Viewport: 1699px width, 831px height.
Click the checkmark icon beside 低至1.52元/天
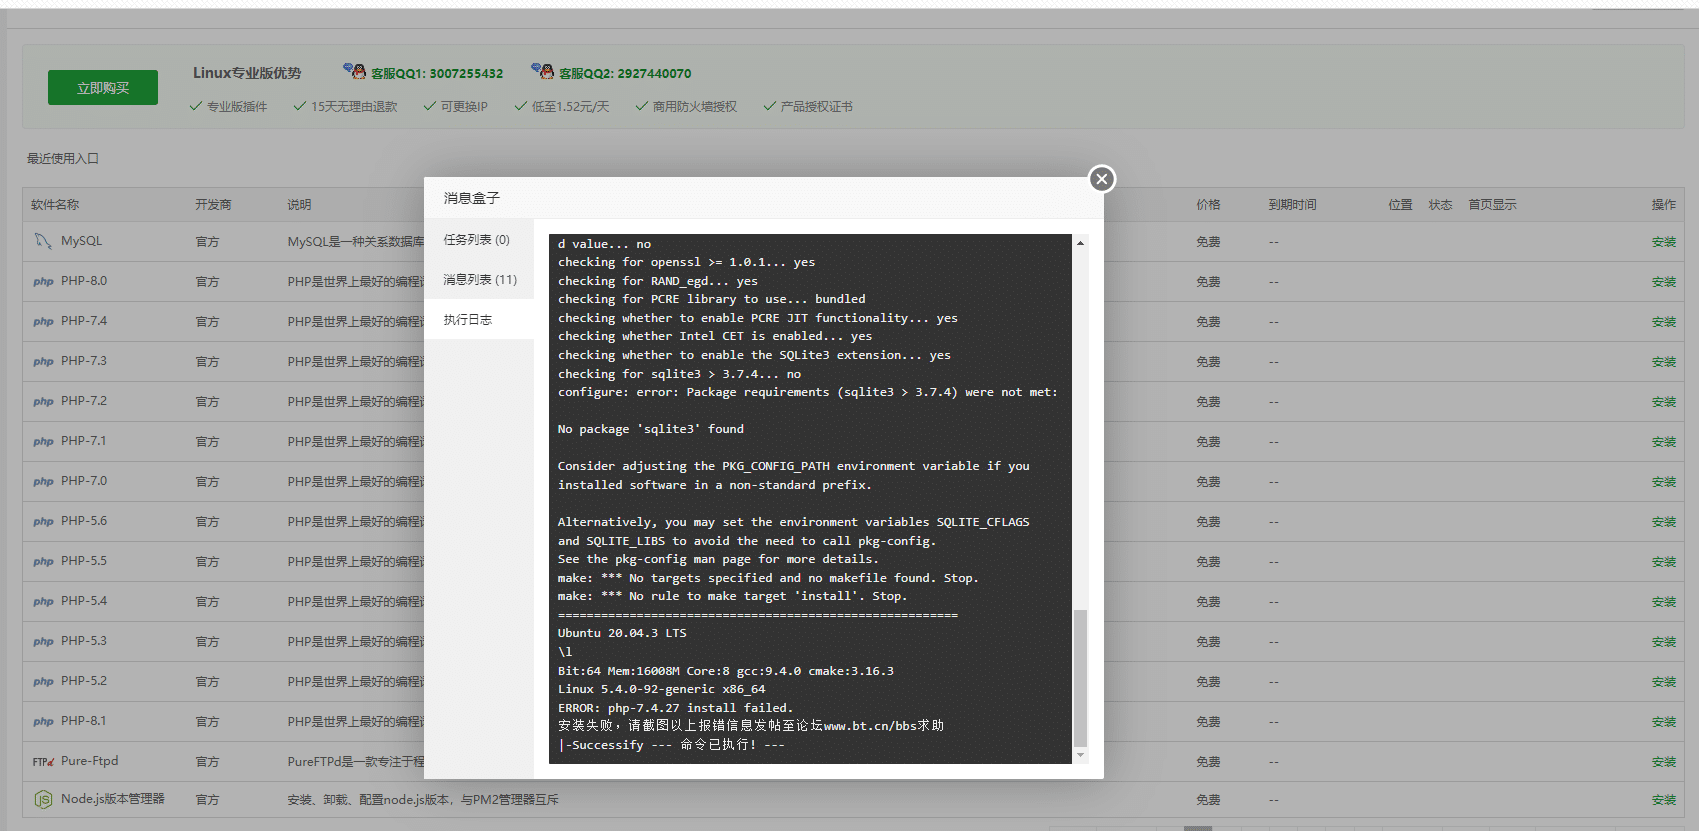point(520,106)
